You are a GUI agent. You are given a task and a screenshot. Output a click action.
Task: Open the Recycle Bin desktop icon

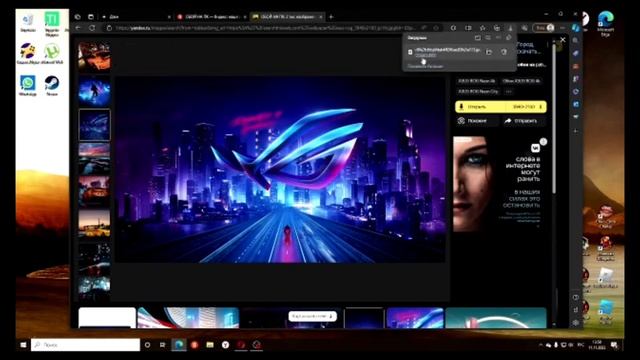(28, 22)
